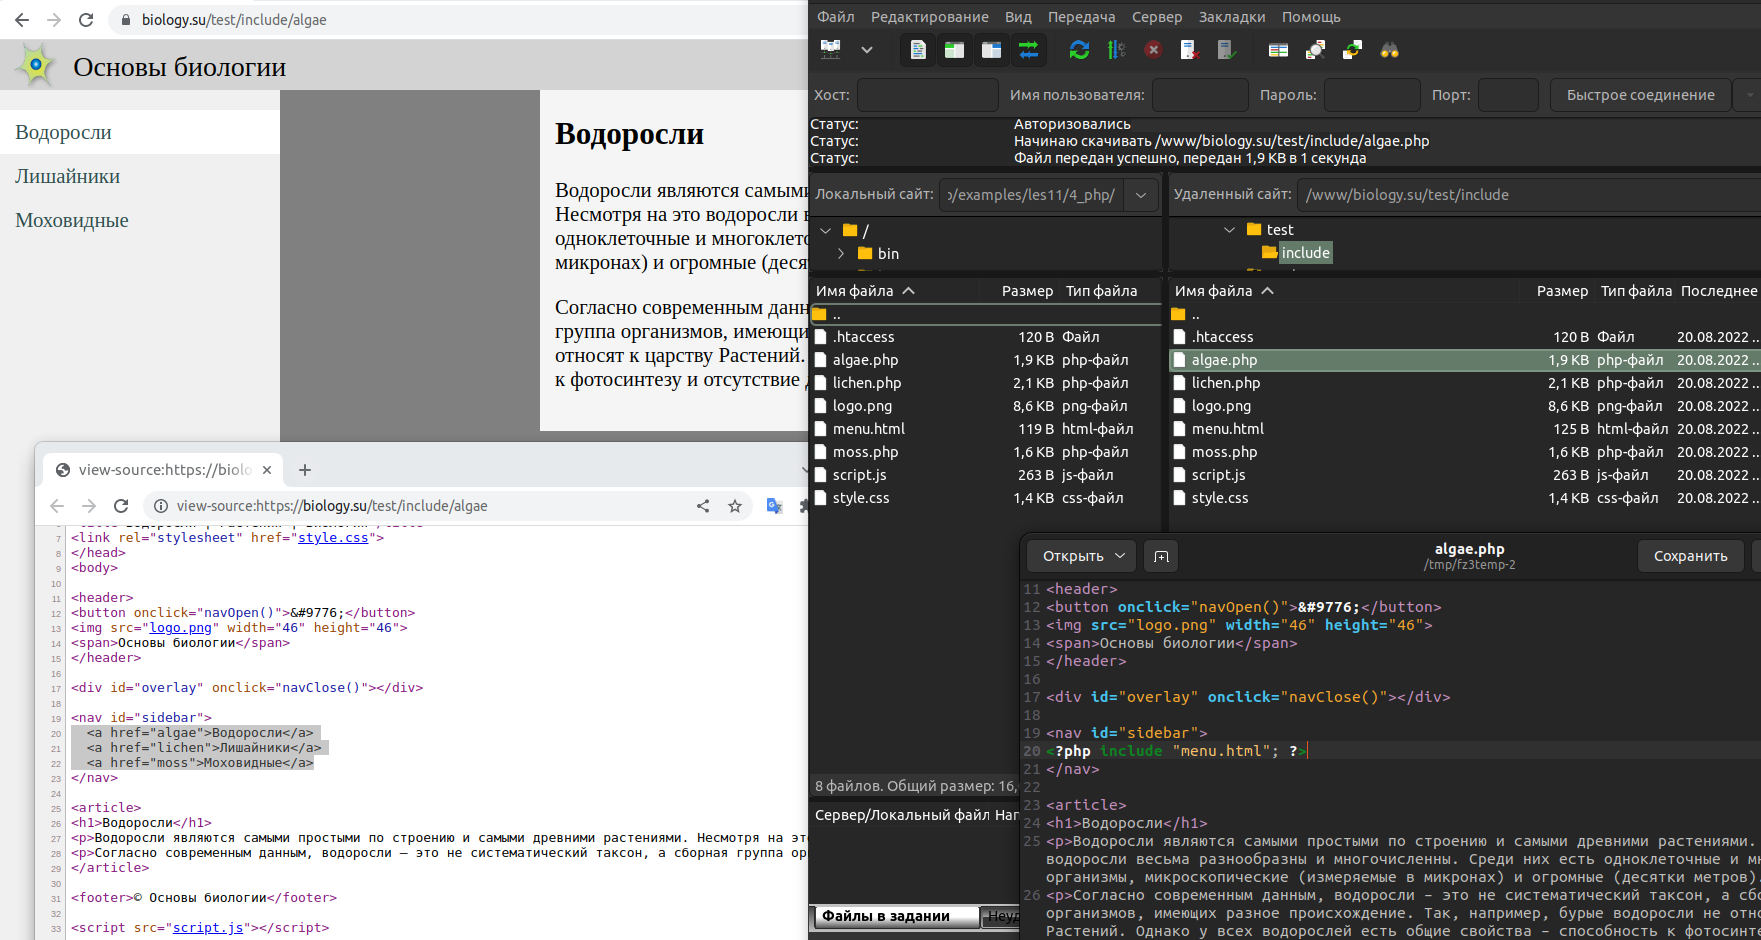Collapse the local root folder tree node
The height and width of the screenshot is (940, 1761).
click(x=825, y=230)
